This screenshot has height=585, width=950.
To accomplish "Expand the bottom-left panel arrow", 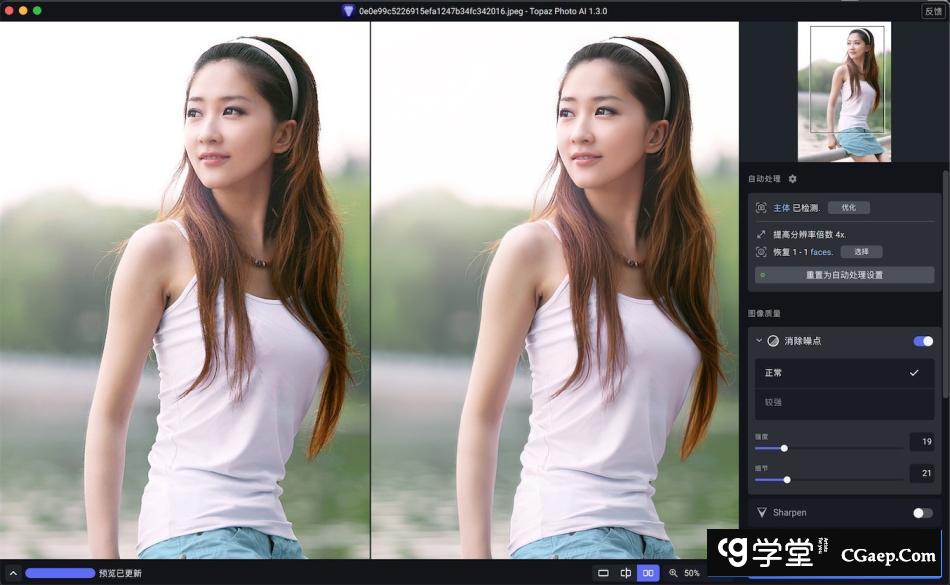I will tap(13, 573).
